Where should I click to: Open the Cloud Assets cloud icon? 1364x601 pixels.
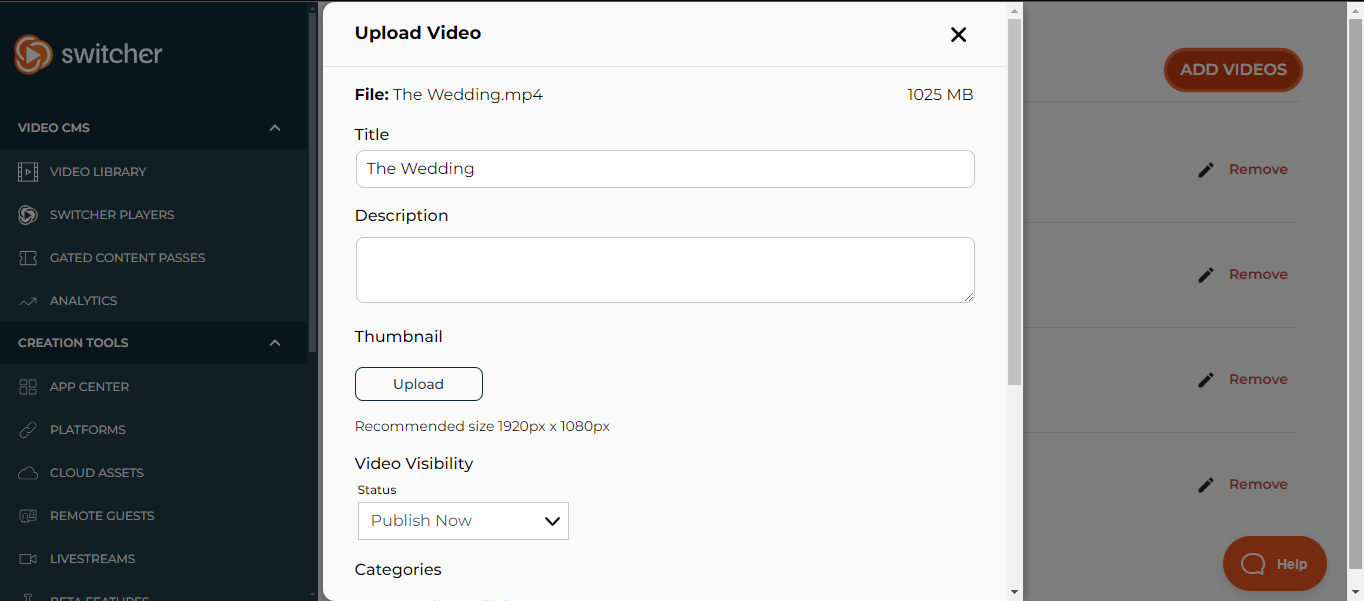tap(28, 473)
